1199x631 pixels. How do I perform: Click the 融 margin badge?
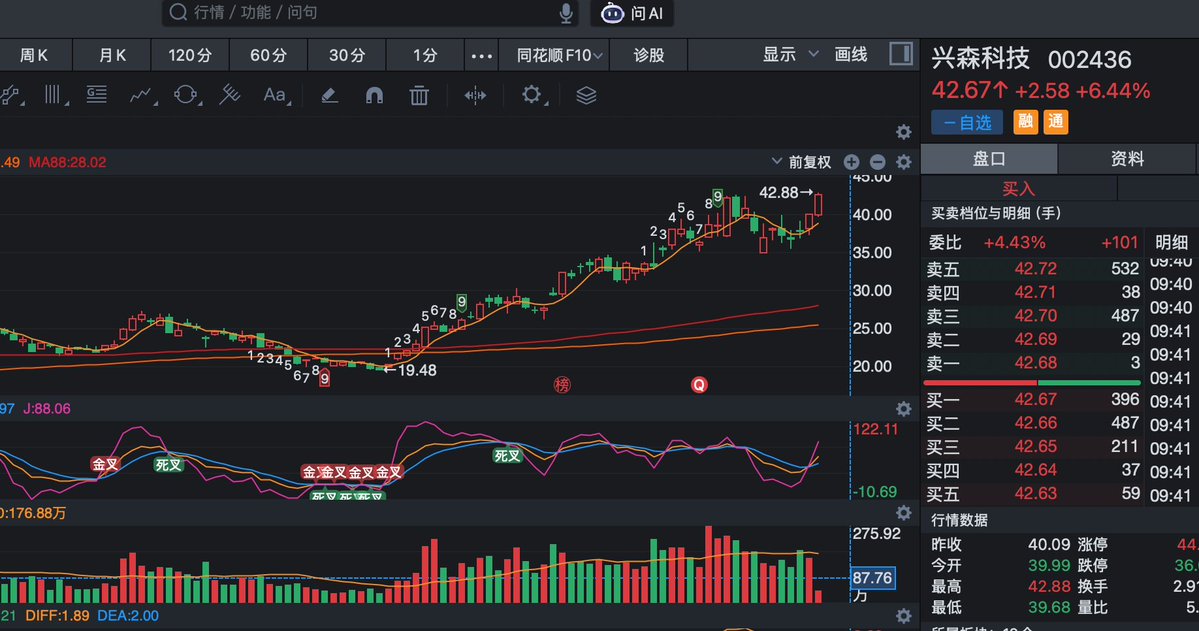click(x=1025, y=122)
